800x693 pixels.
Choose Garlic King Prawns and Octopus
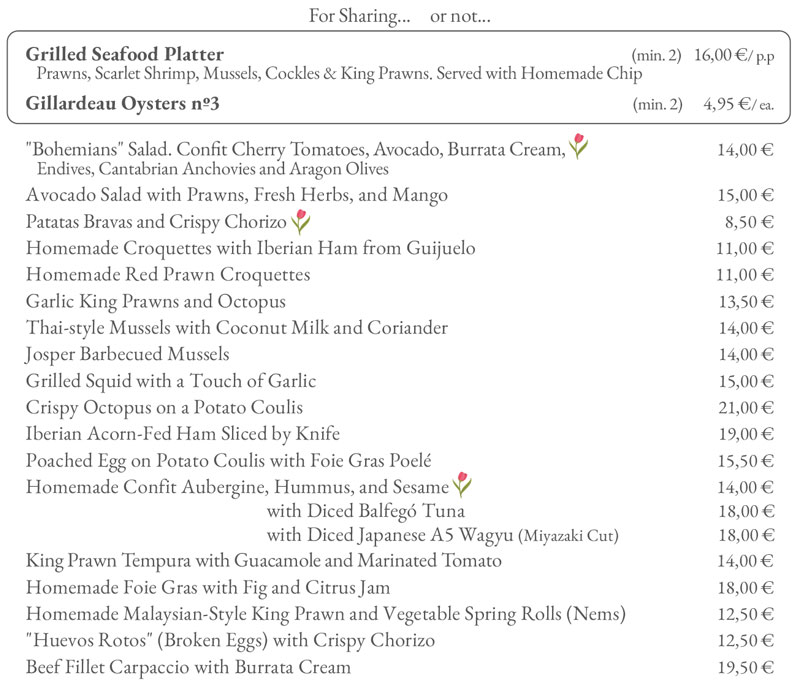(156, 302)
